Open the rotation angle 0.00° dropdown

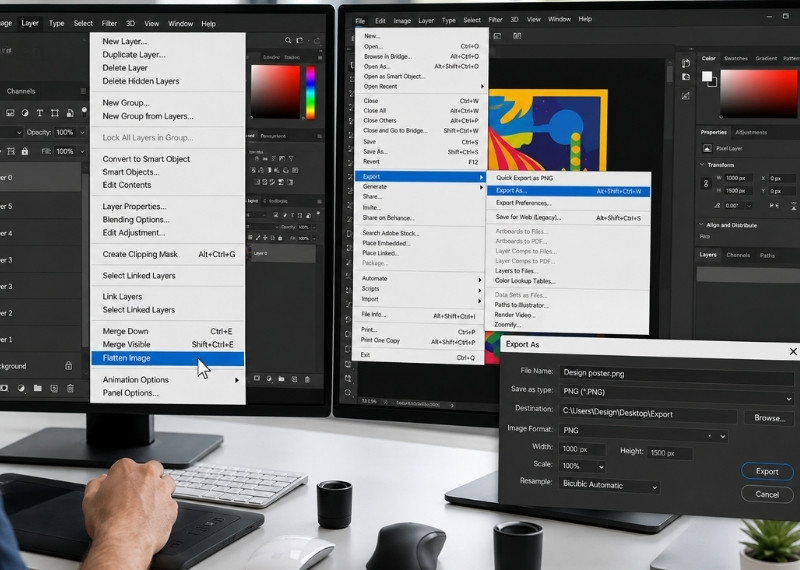(748, 206)
